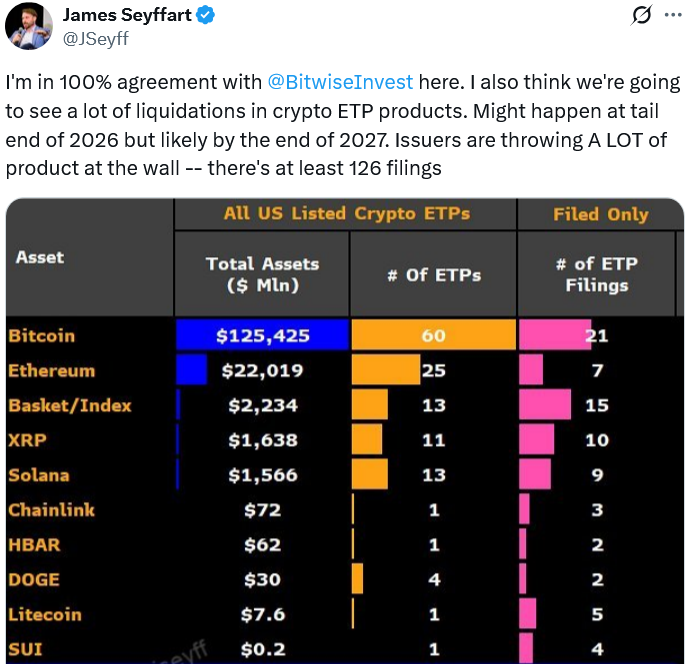Click the pink Basket/Index filings bar
The height and width of the screenshot is (664, 690).
coord(545,405)
